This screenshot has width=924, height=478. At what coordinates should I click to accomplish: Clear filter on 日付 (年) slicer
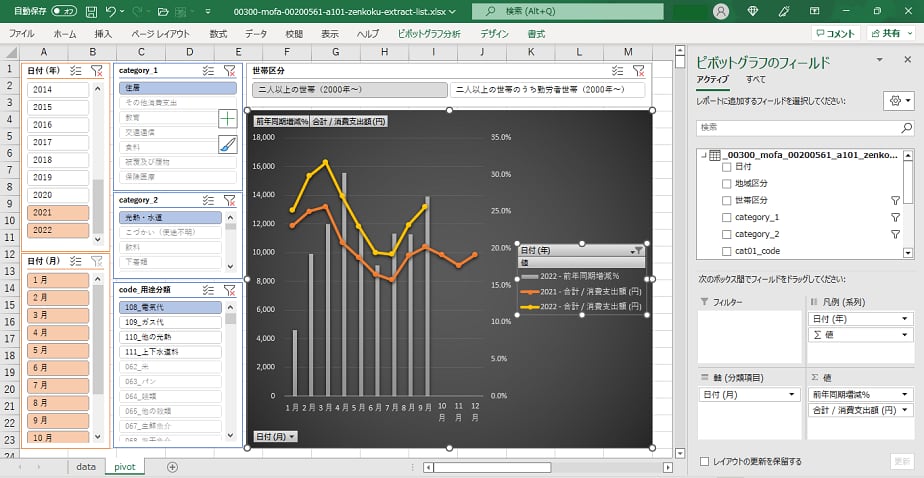pos(97,71)
